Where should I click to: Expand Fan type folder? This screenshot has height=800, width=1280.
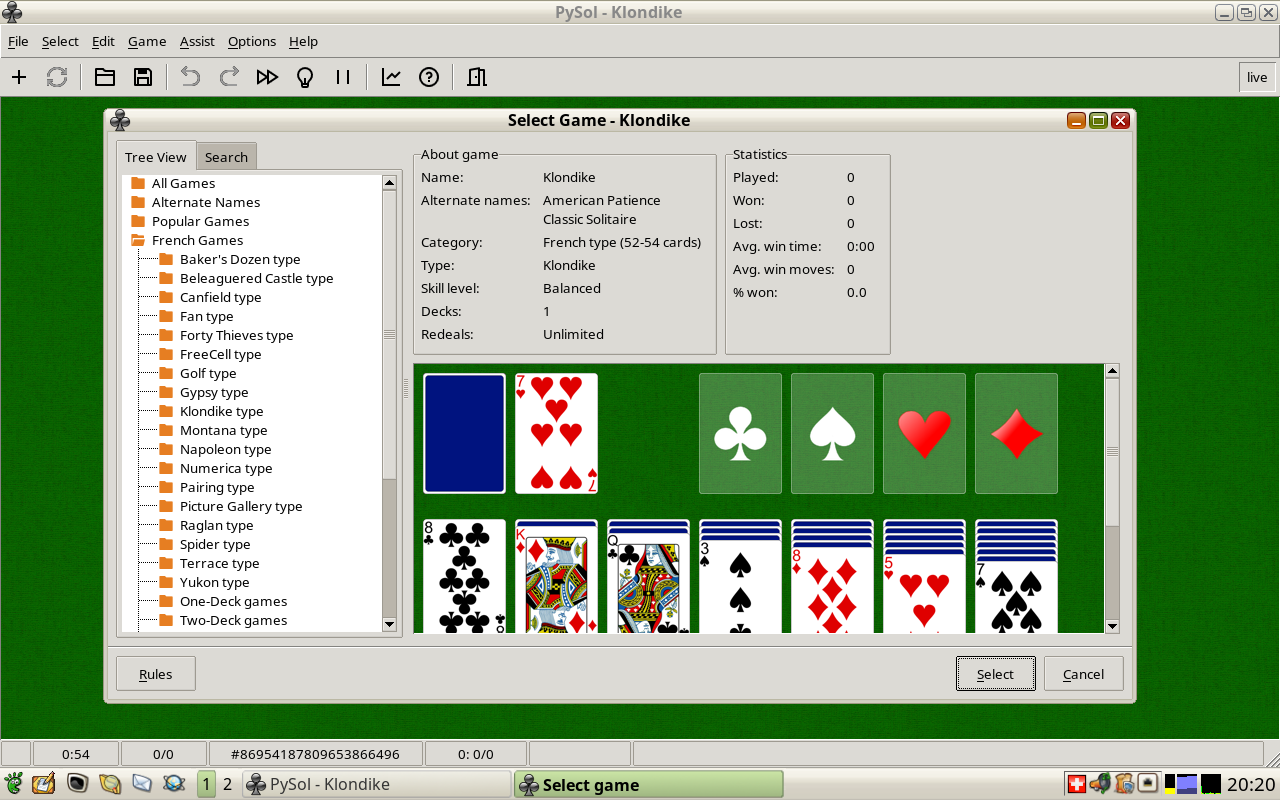coord(166,316)
